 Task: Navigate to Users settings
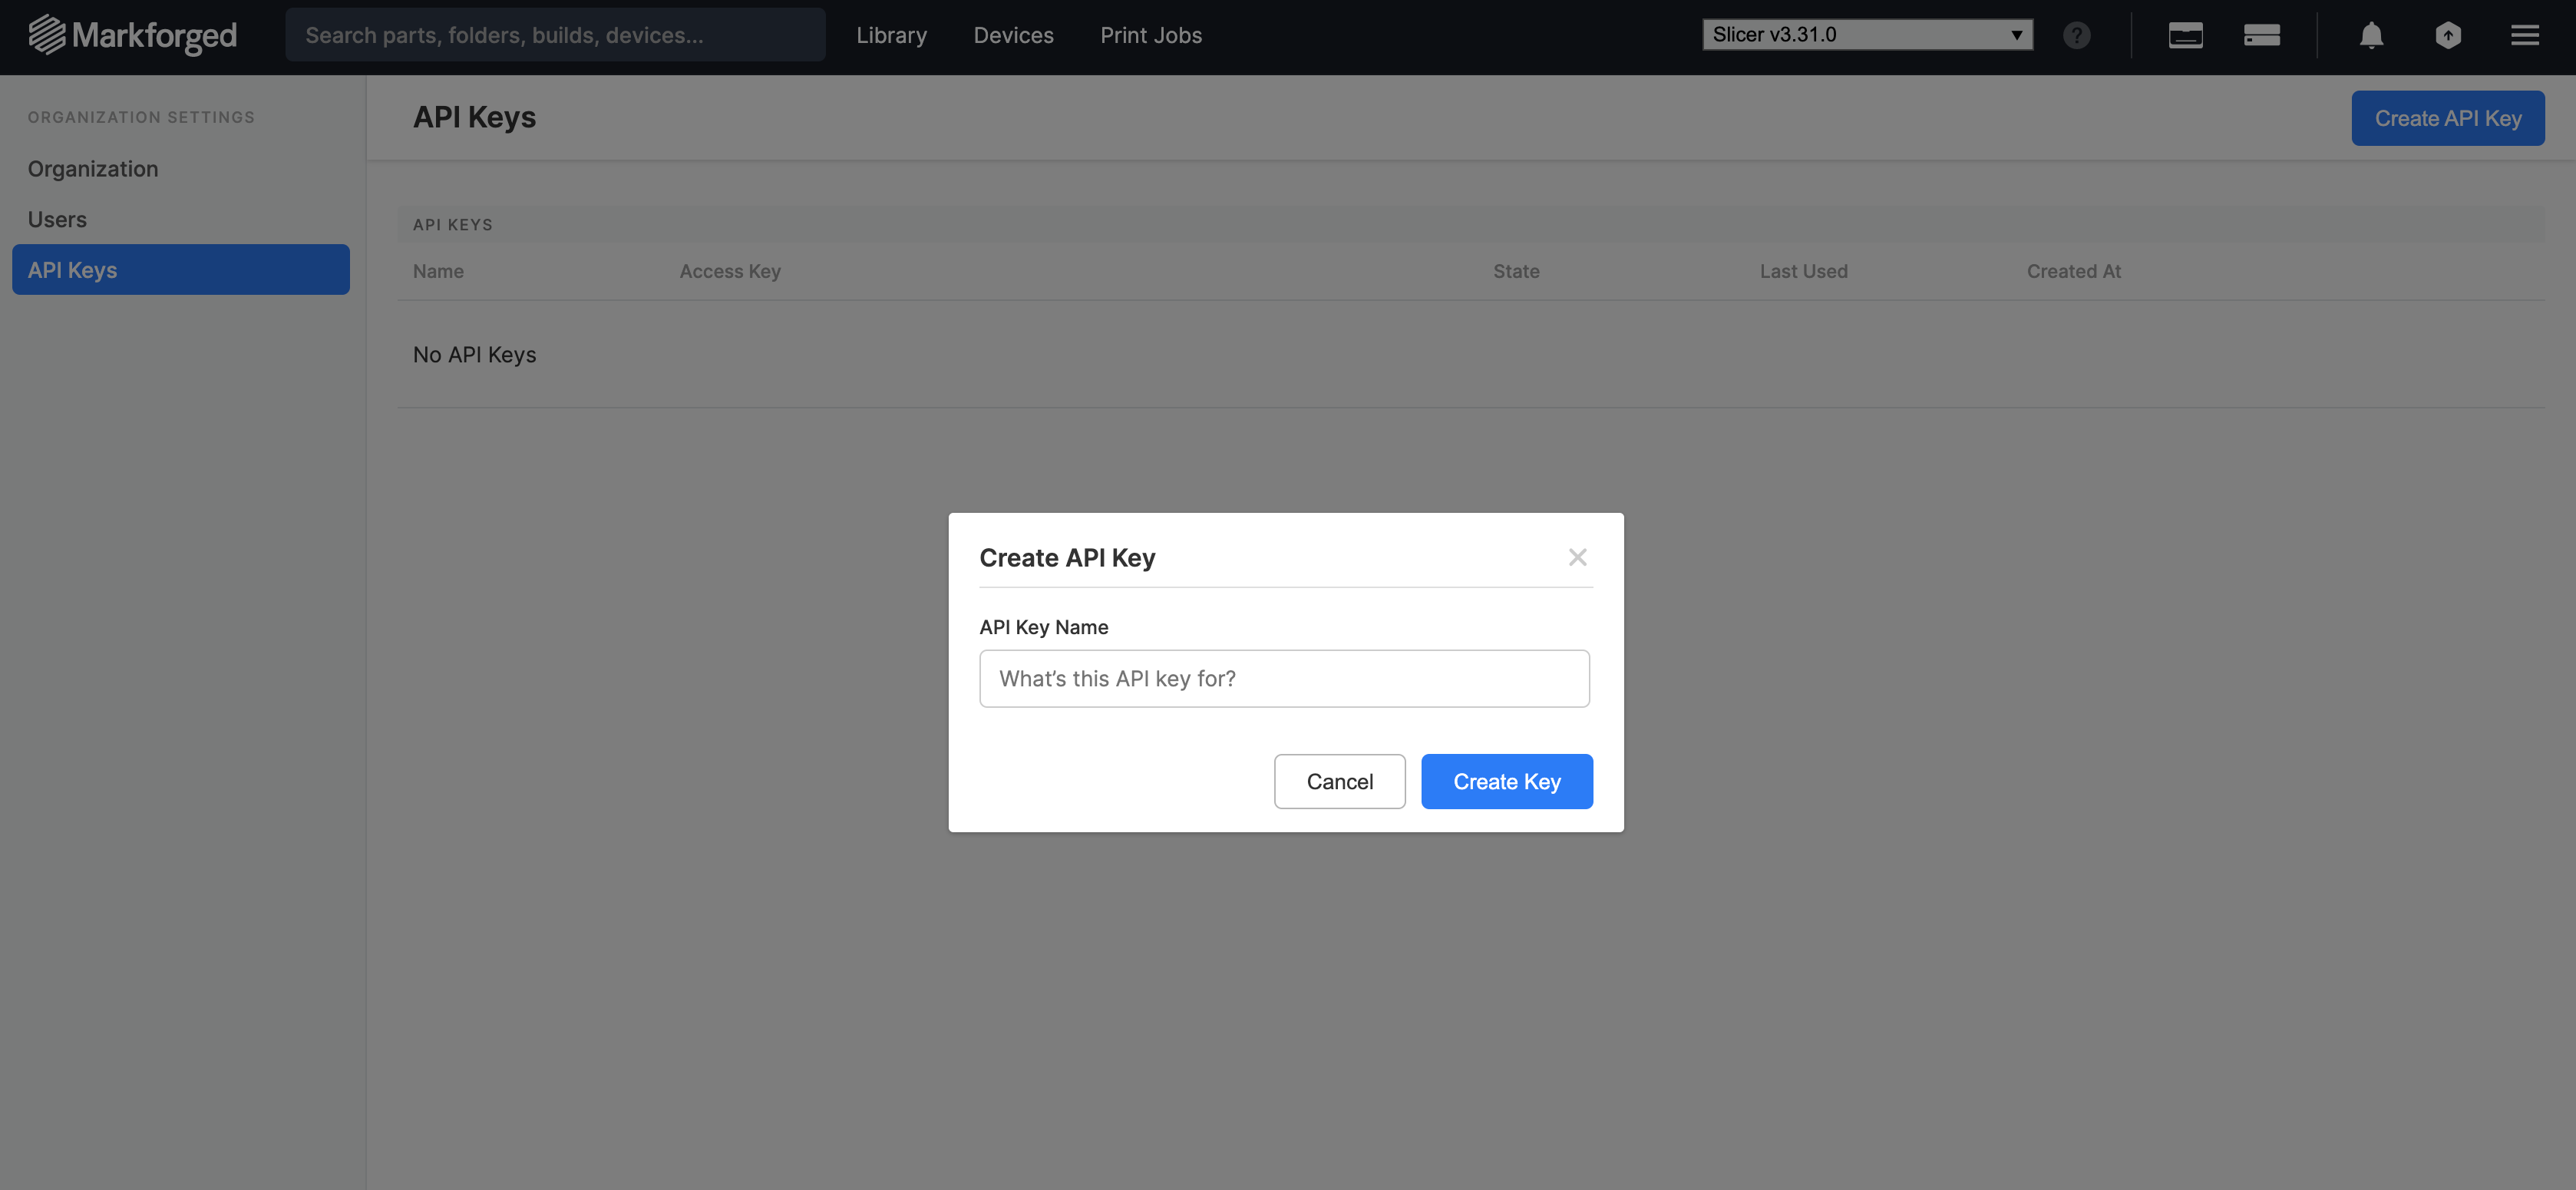(x=56, y=217)
